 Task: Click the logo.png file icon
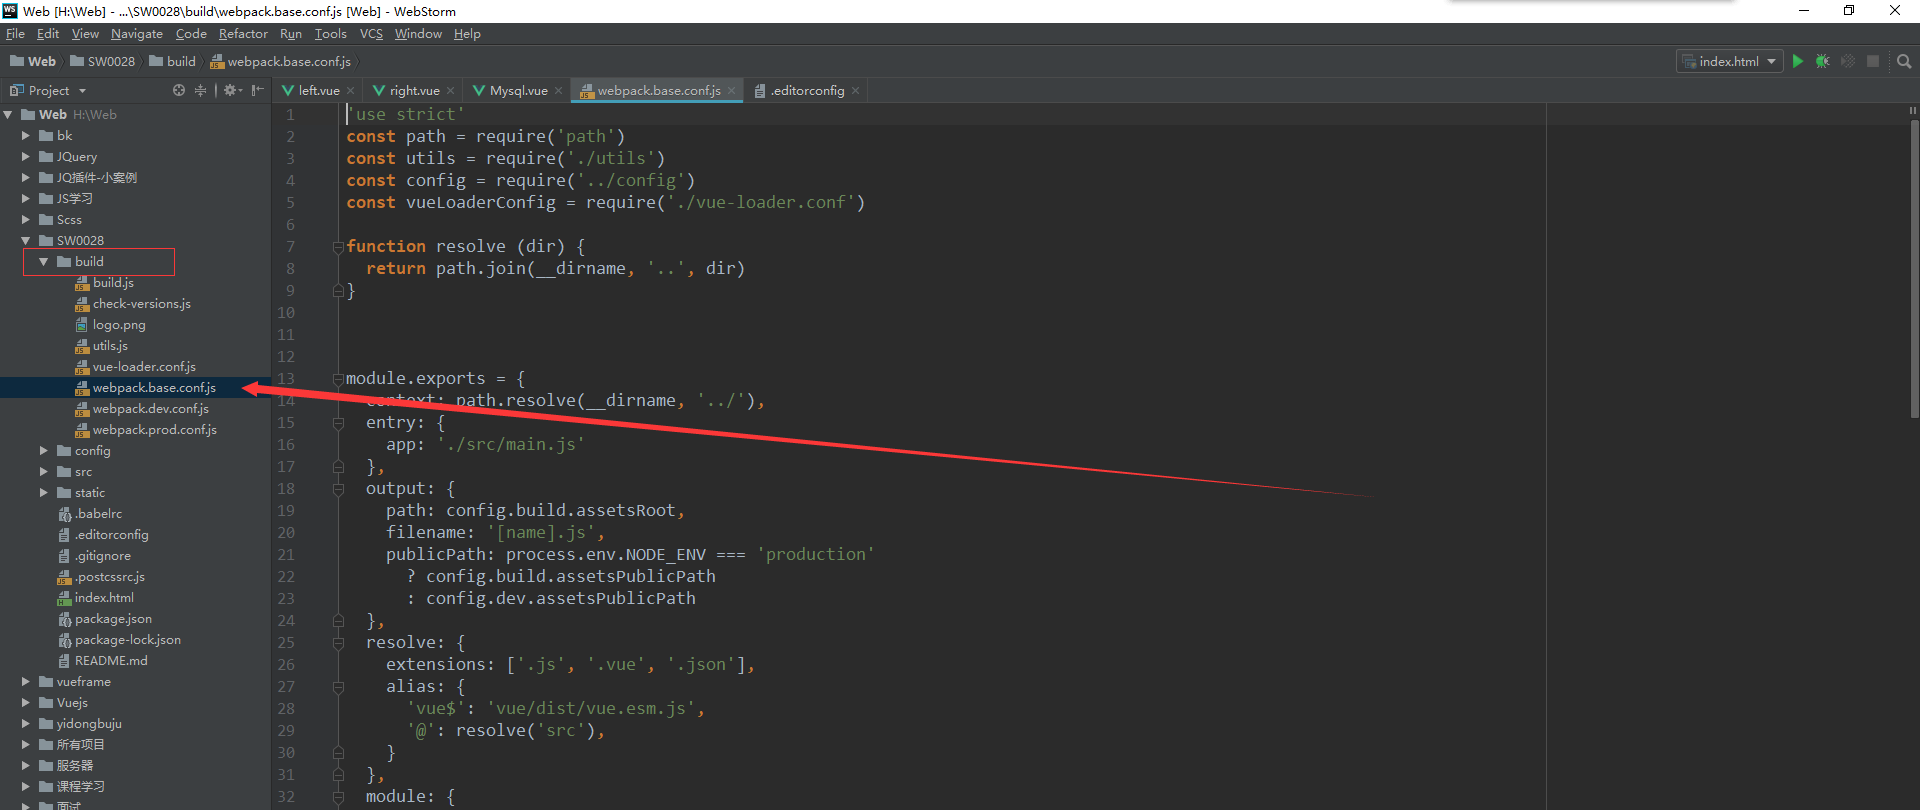point(82,325)
